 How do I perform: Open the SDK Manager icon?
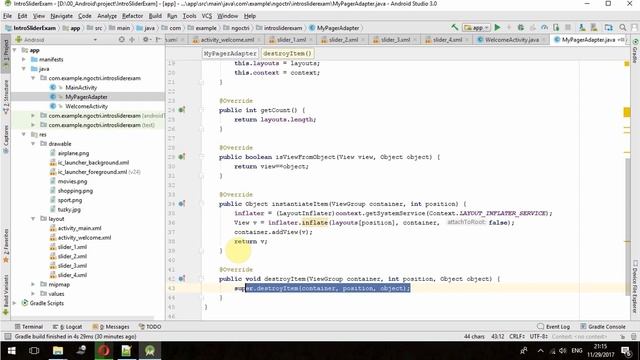594,27
